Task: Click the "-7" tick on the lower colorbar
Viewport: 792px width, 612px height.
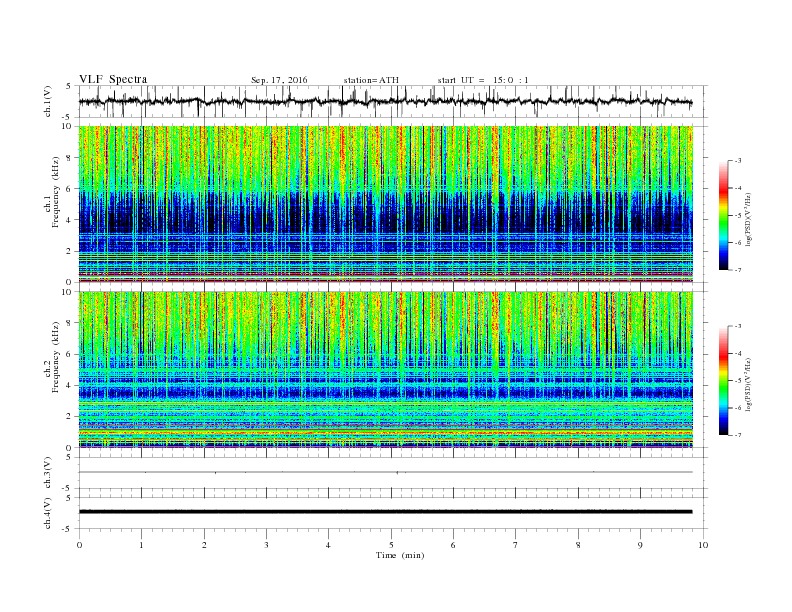Action: coord(737,435)
